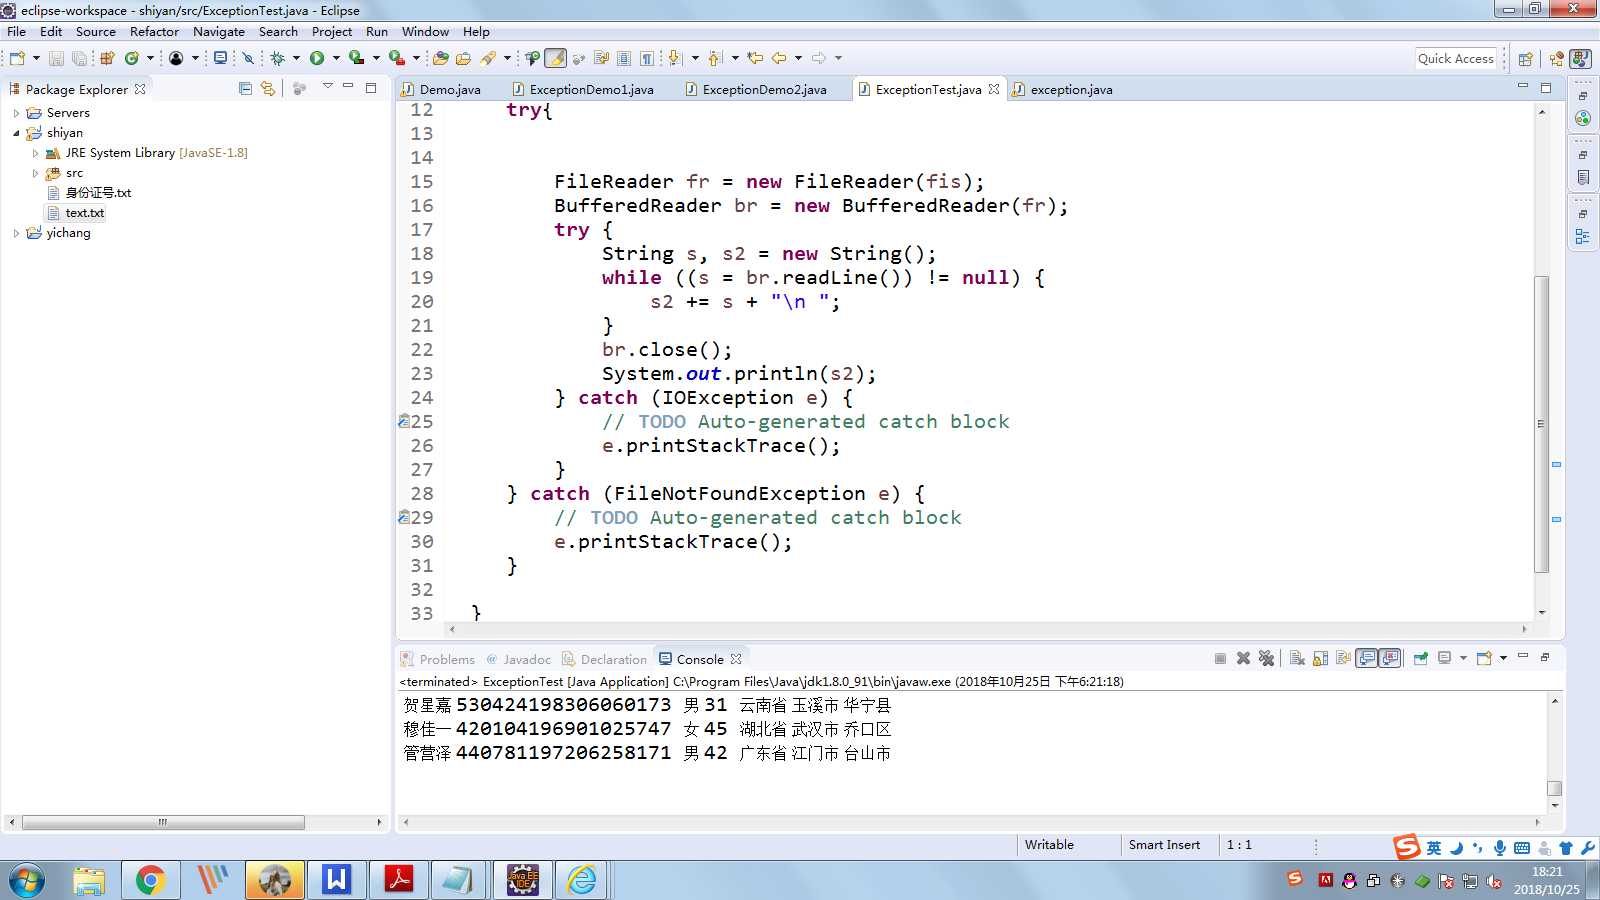Open Package Explorer View Menu triangle
Image resolution: width=1600 pixels, height=900 pixels.
coord(327,87)
